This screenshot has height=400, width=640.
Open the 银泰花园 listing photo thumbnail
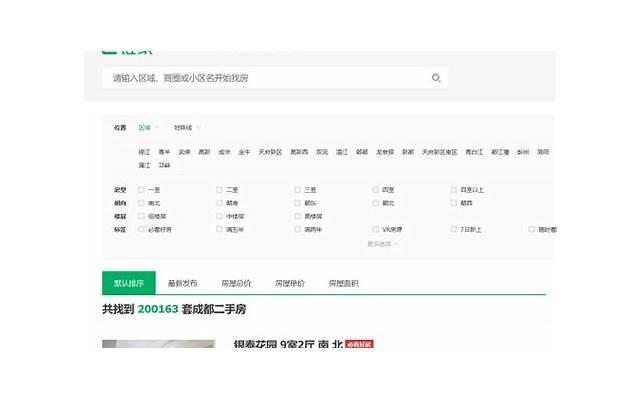click(x=158, y=344)
